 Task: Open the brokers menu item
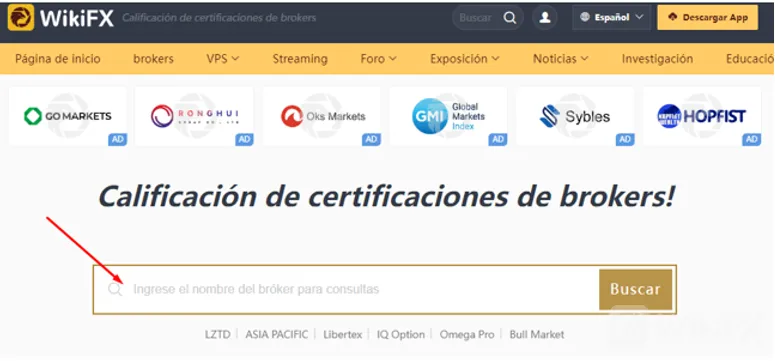click(x=153, y=59)
